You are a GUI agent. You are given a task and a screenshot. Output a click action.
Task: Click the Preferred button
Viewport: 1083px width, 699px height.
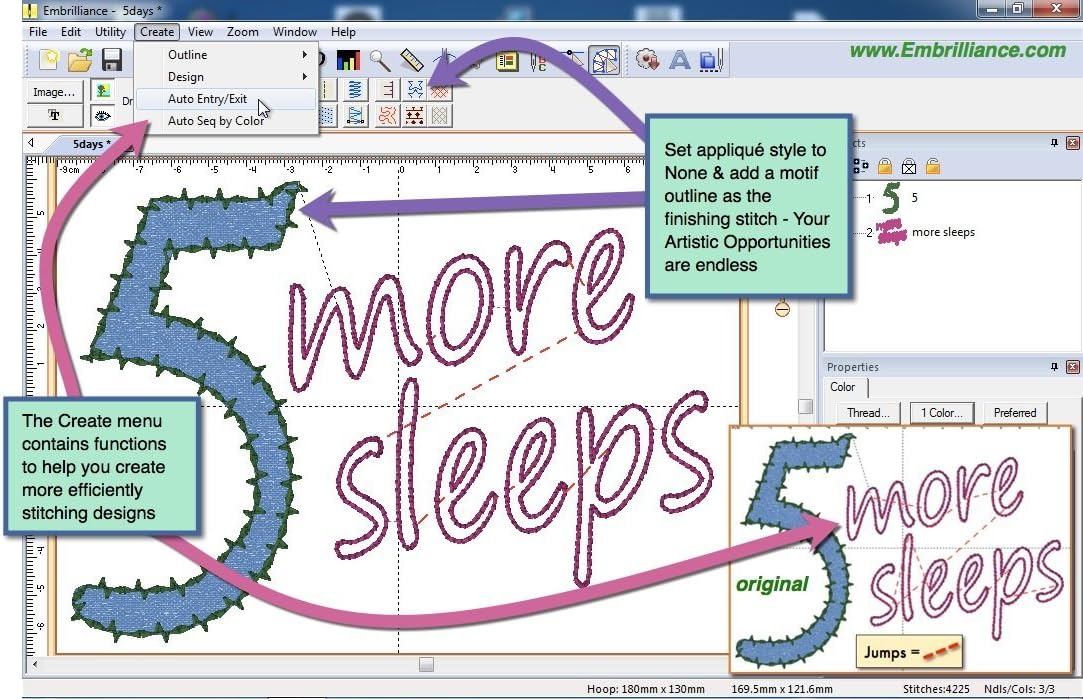coord(1015,412)
